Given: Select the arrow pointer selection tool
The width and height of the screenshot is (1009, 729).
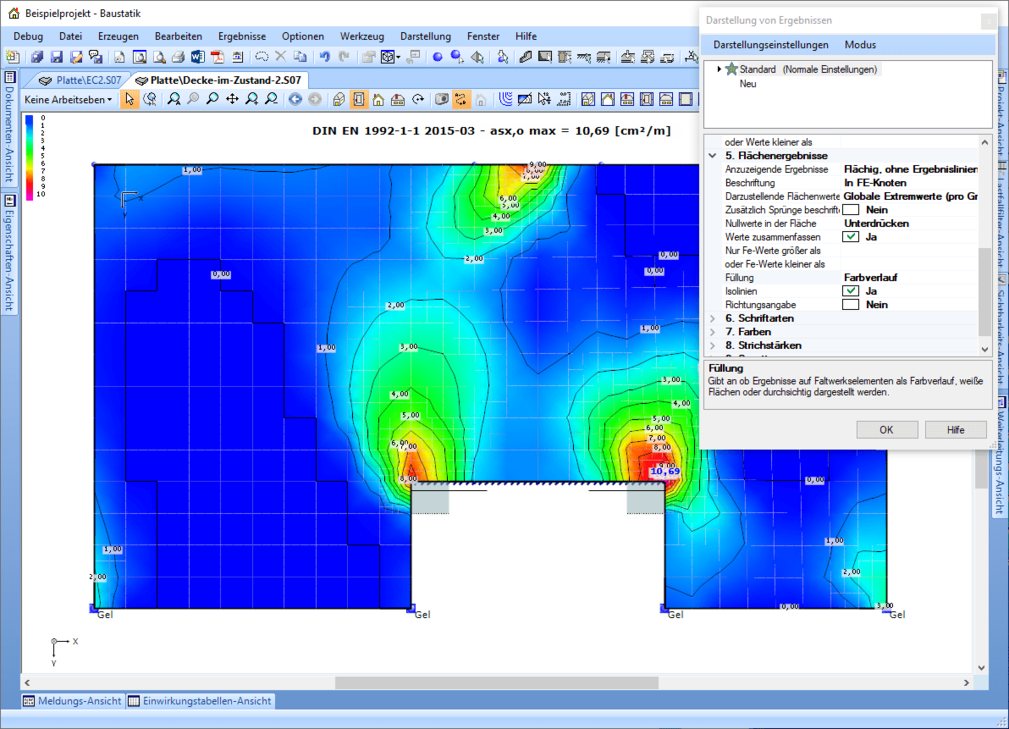Looking at the screenshot, I should click(130, 99).
